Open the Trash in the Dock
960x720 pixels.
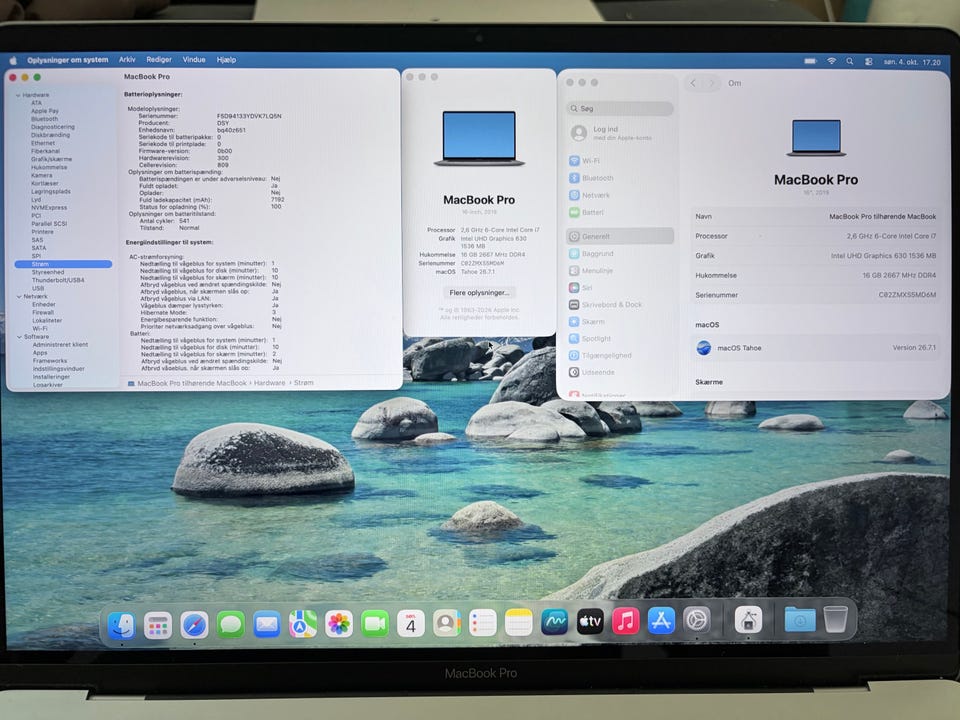(836, 619)
